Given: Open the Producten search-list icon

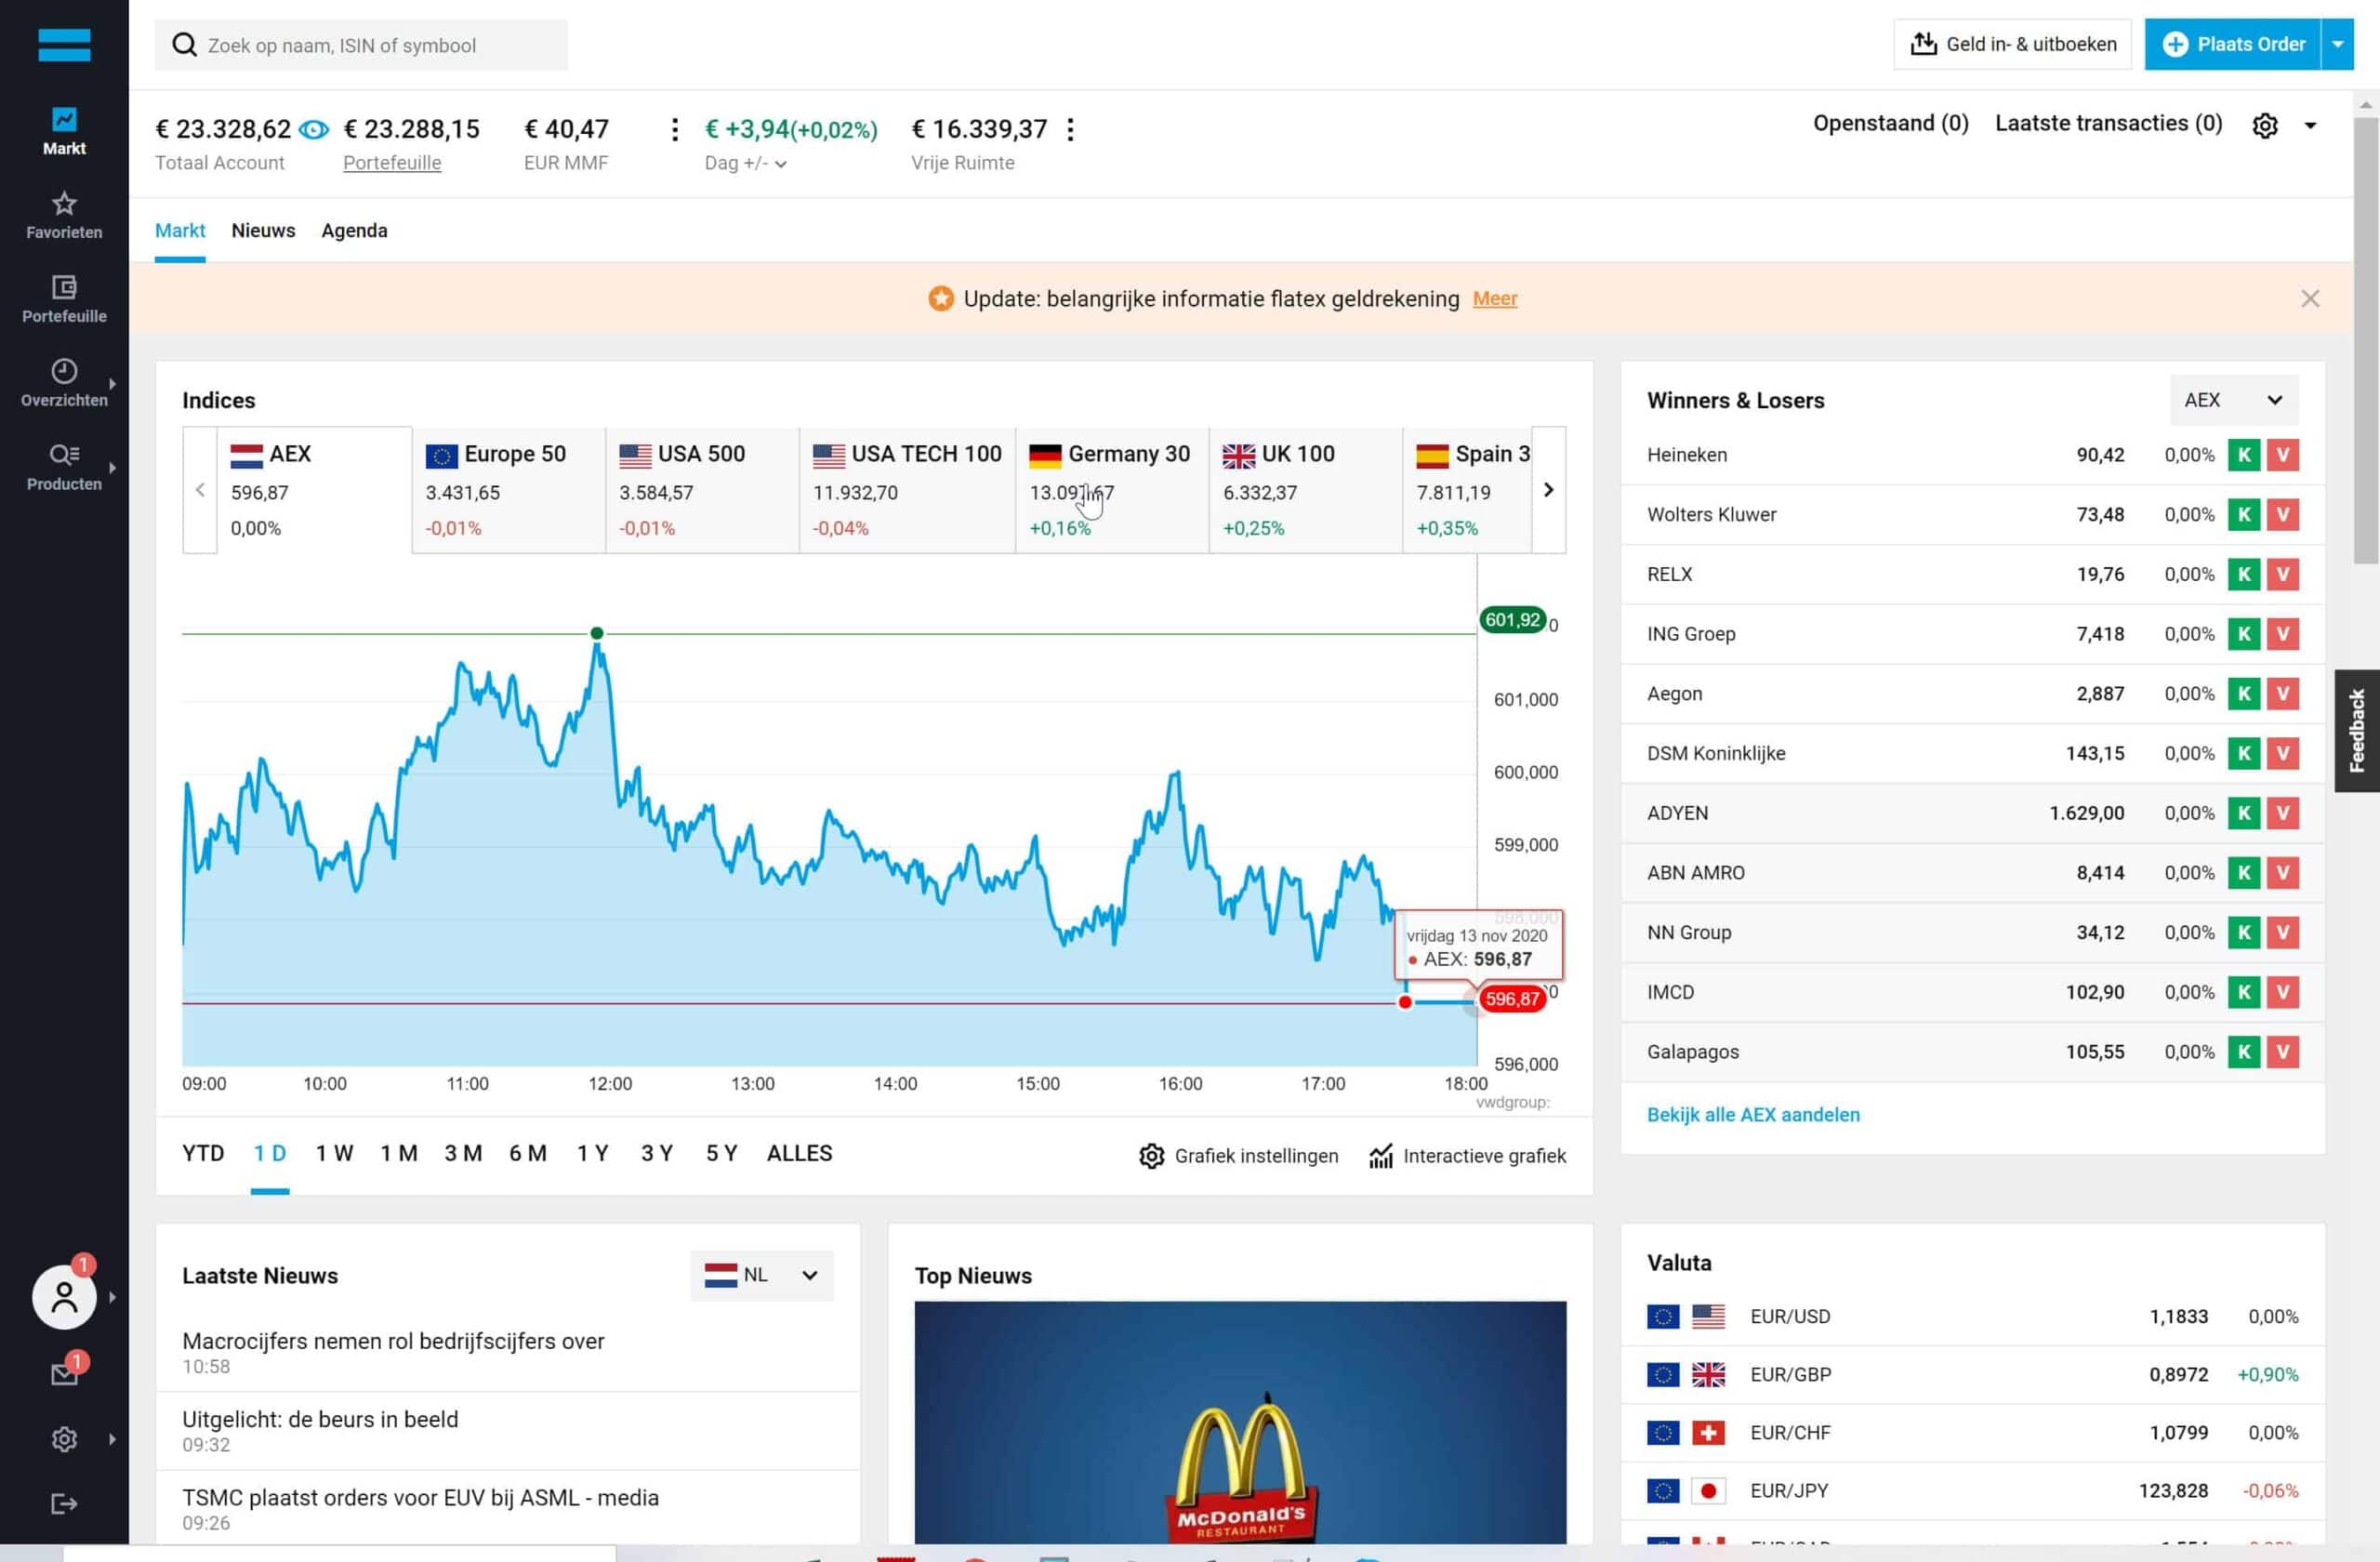Looking at the screenshot, I should coord(64,455).
